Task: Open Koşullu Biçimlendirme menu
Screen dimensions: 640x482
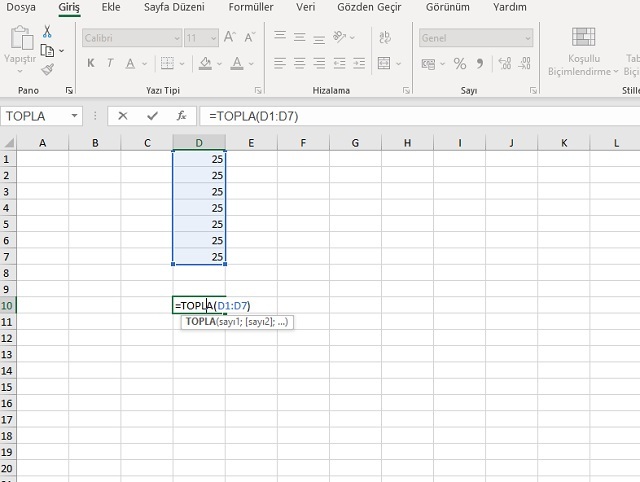Action: tap(583, 51)
